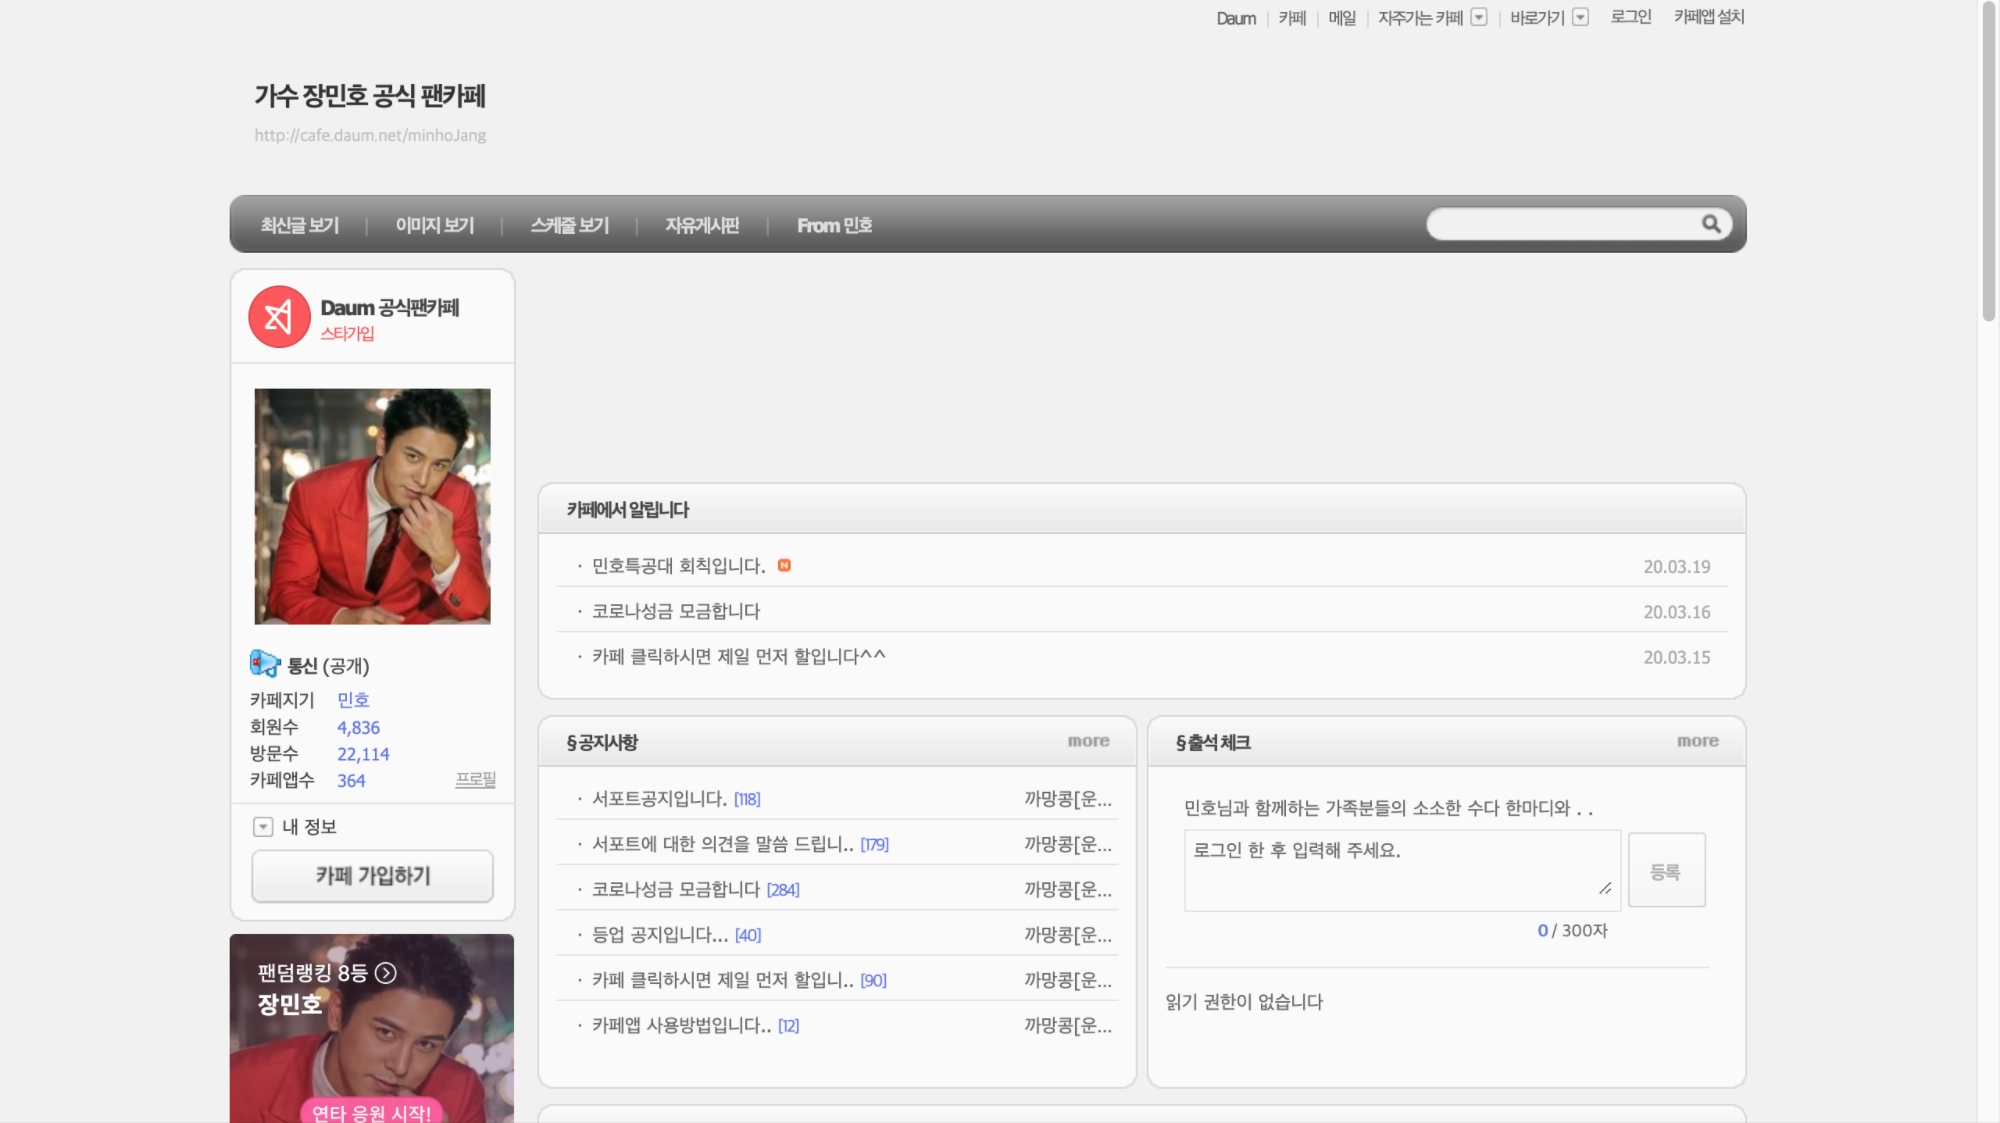Click 로그인 link at top

(1630, 17)
